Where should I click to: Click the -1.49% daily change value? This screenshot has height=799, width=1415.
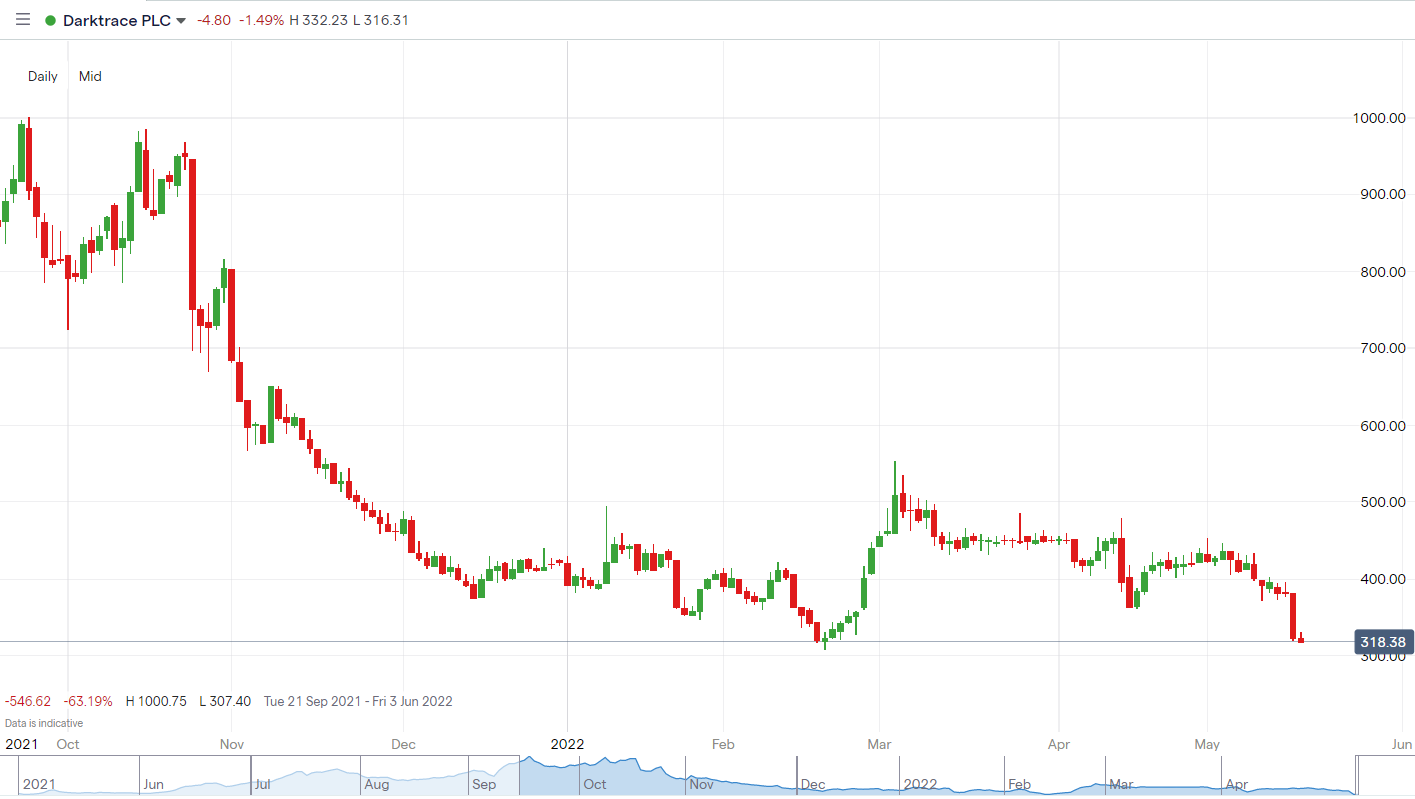tap(261, 21)
